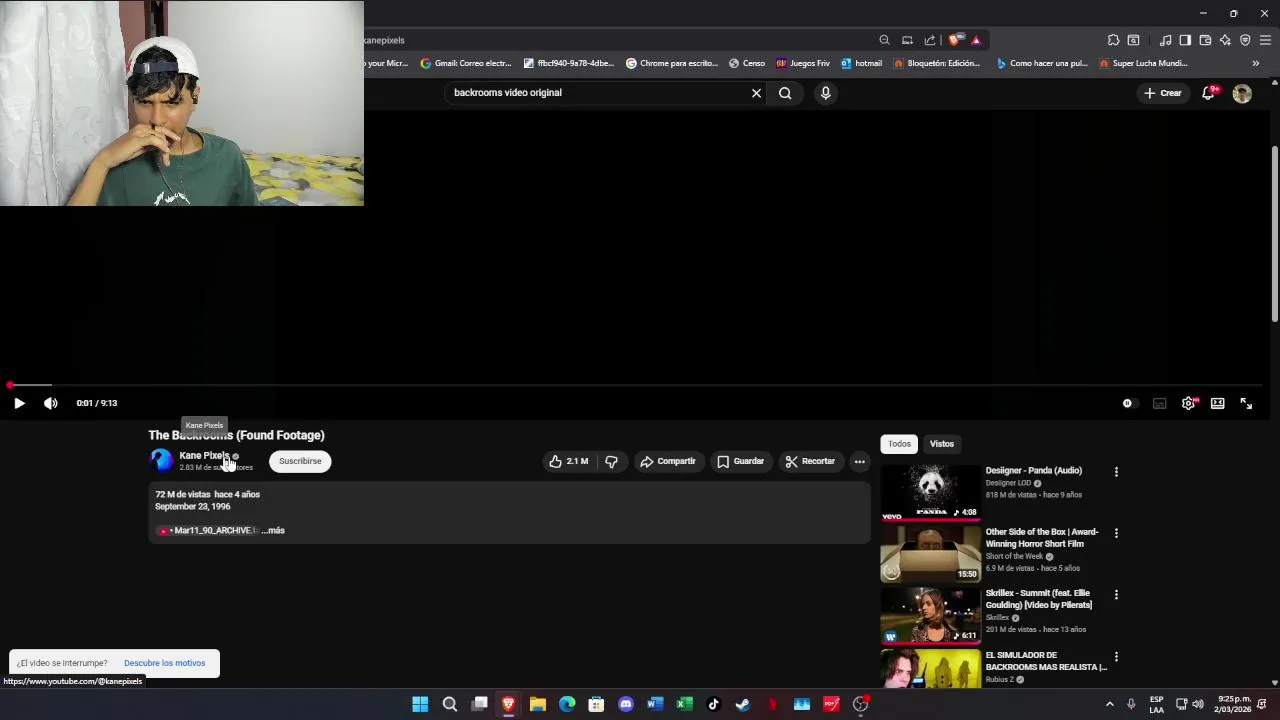Image resolution: width=1280 pixels, height=720 pixels.
Task: Play the Backrooms video
Action: pyautogui.click(x=19, y=403)
